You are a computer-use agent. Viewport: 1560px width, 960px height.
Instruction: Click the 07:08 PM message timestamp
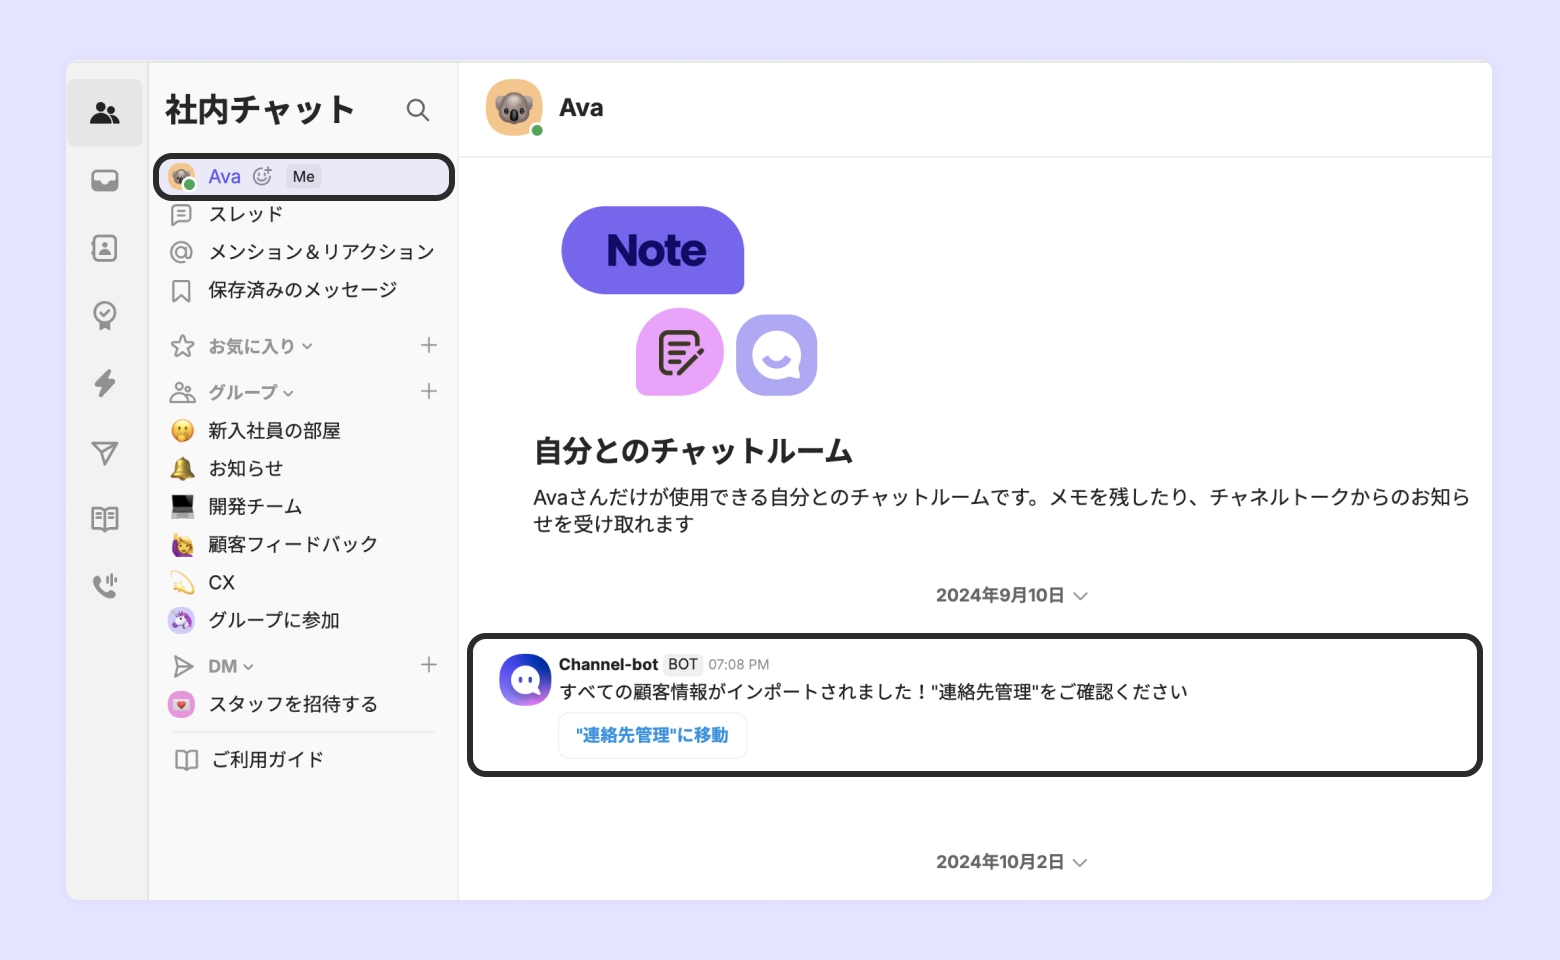pyautogui.click(x=739, y=664)
